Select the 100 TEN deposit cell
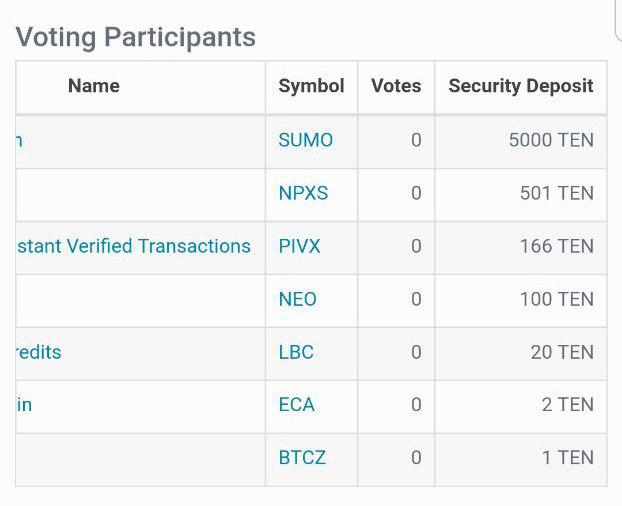The height and width of the screenshot is (506, 622). [x=521, y=301]
